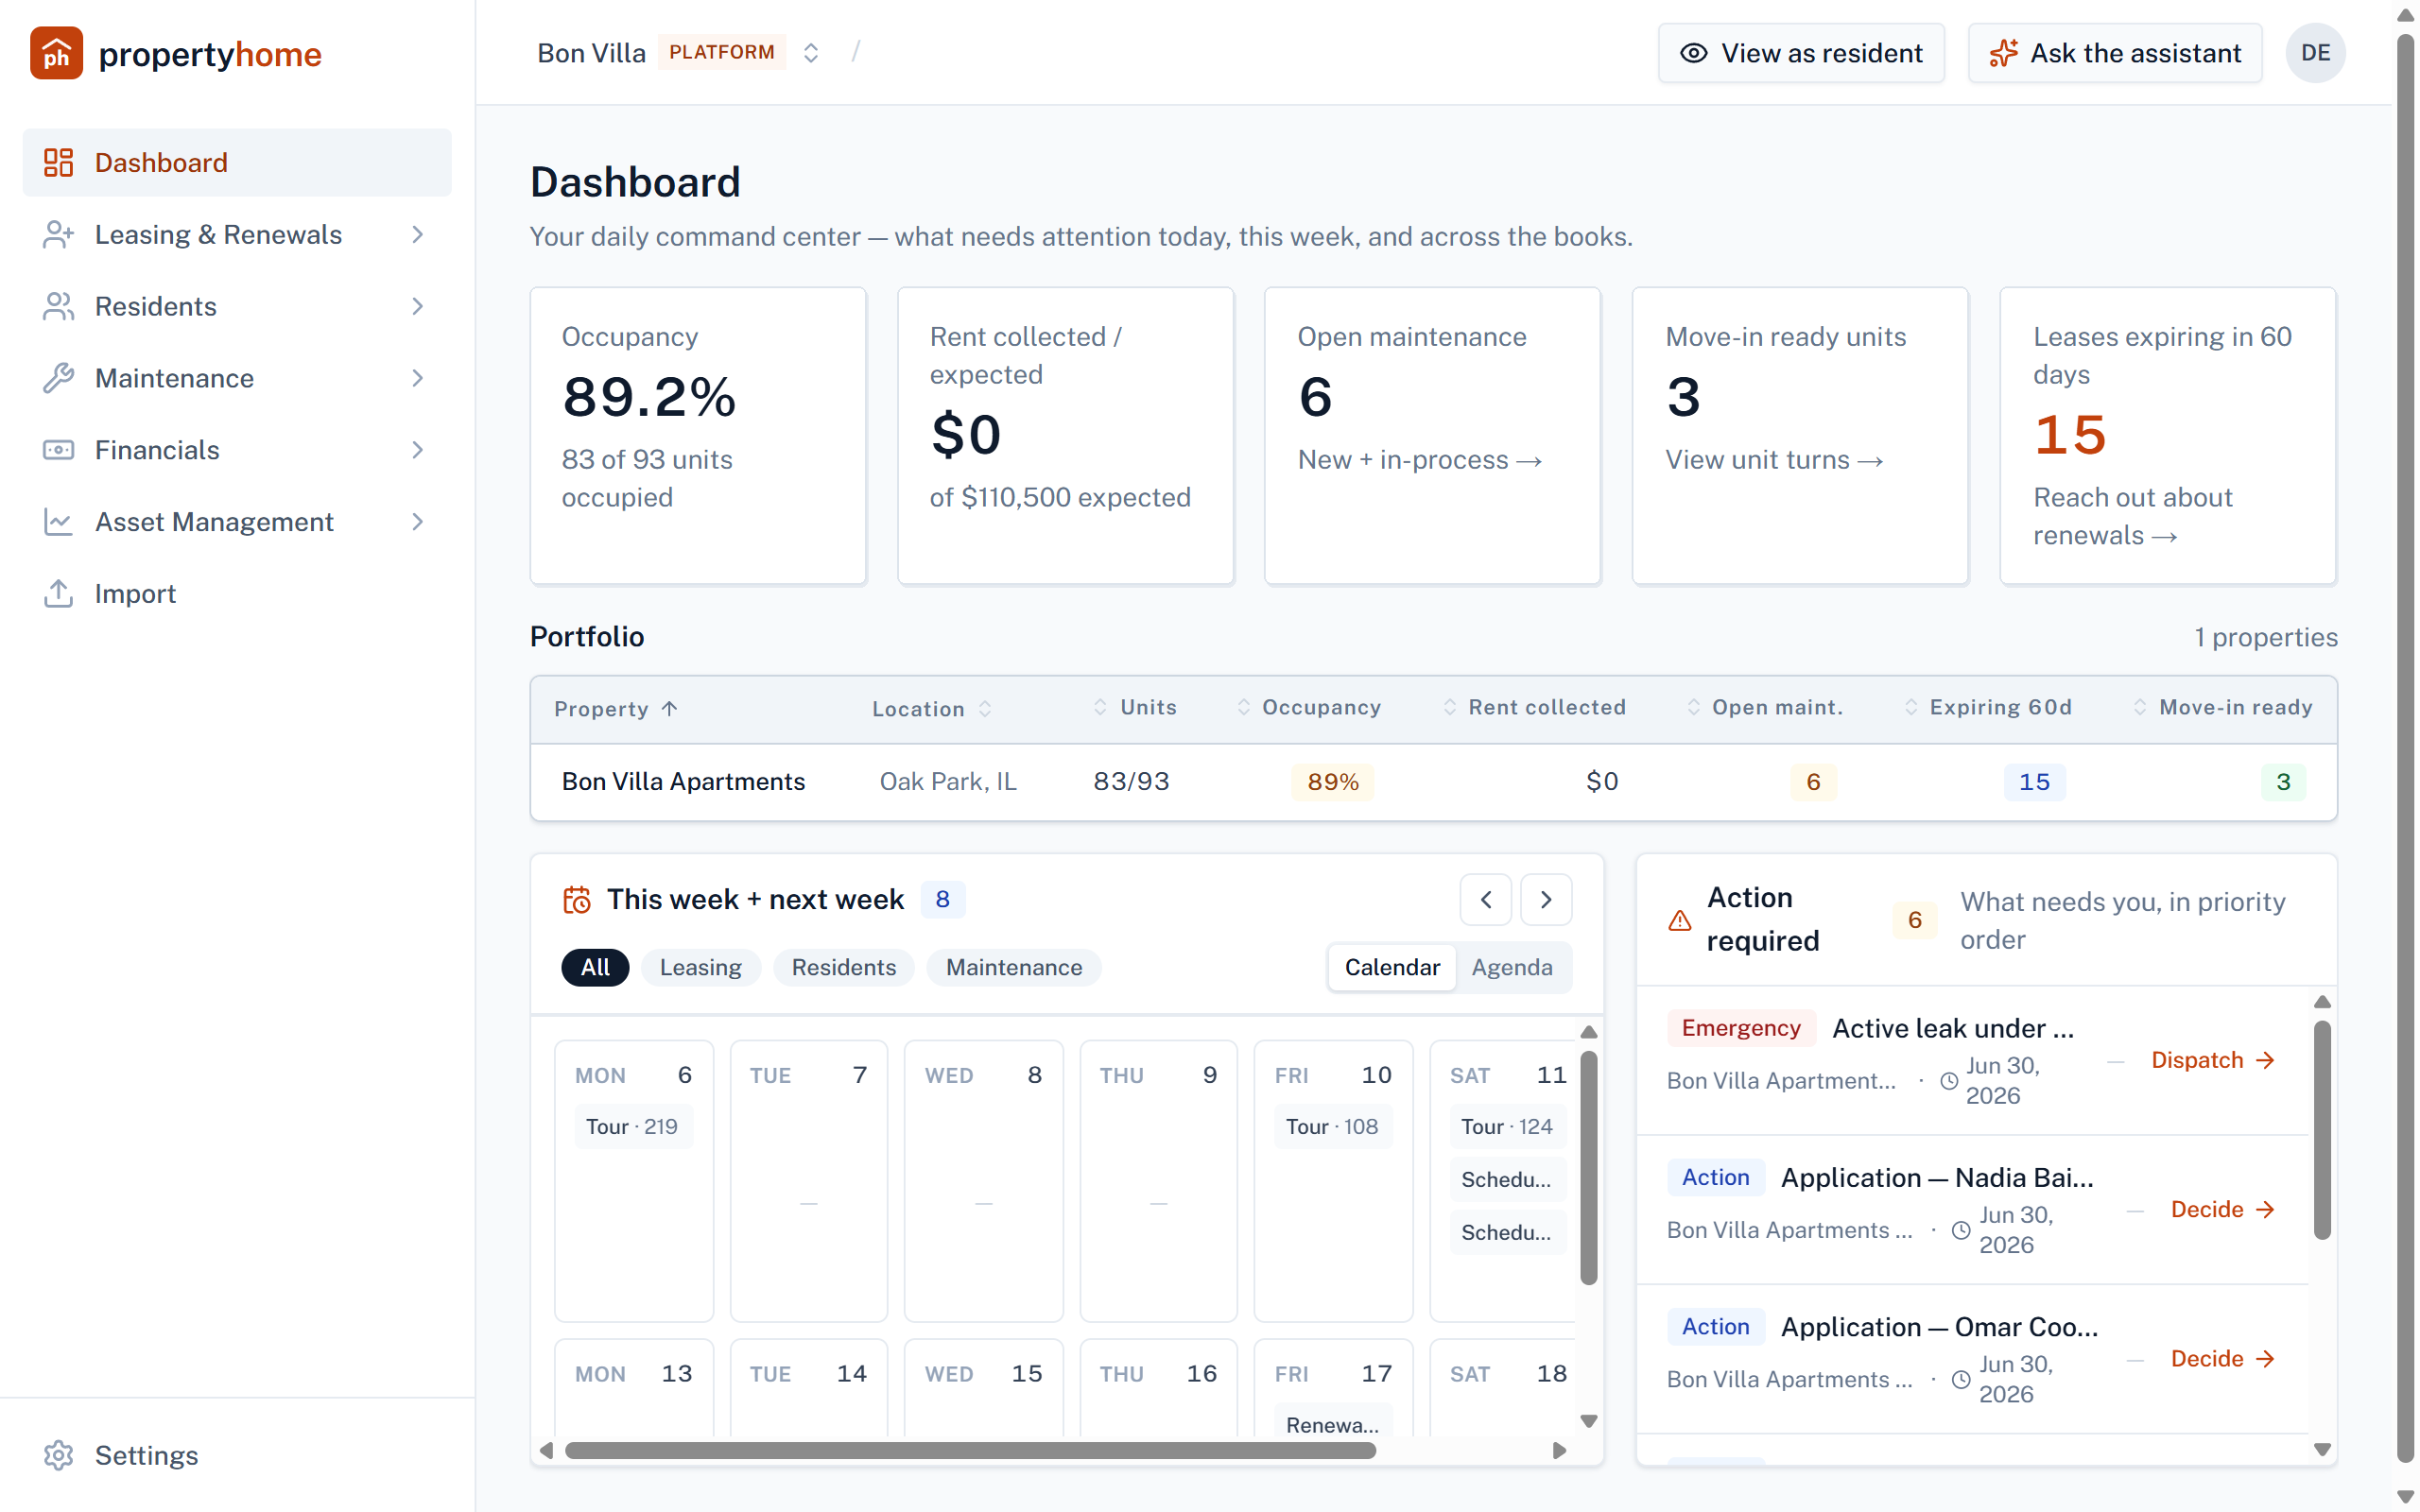Click the Import upload icon
2420x1512 pixels.
tap(59, 593)
